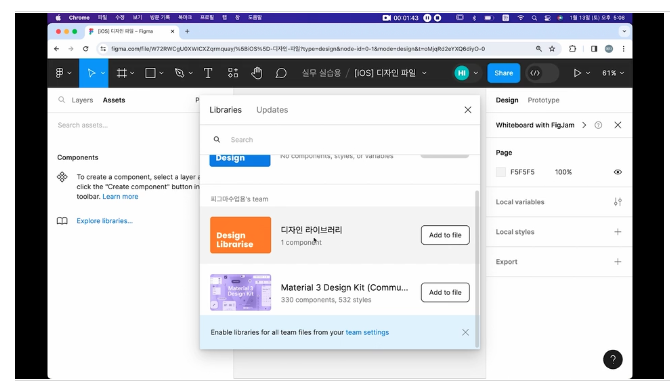Open the Apple menu

[58, 18]
